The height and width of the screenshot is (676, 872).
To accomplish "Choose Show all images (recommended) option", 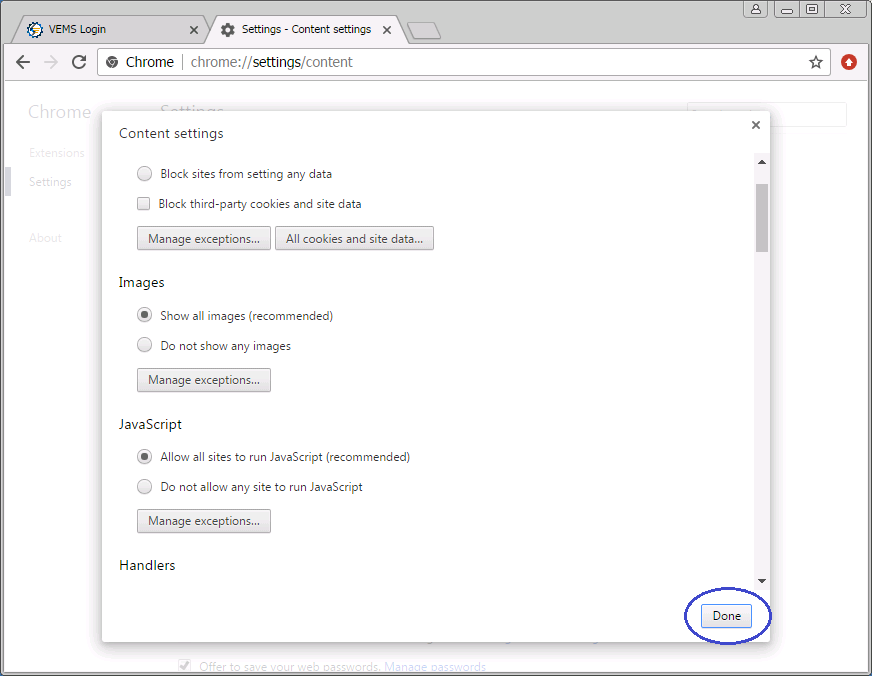I will (145, 316).
